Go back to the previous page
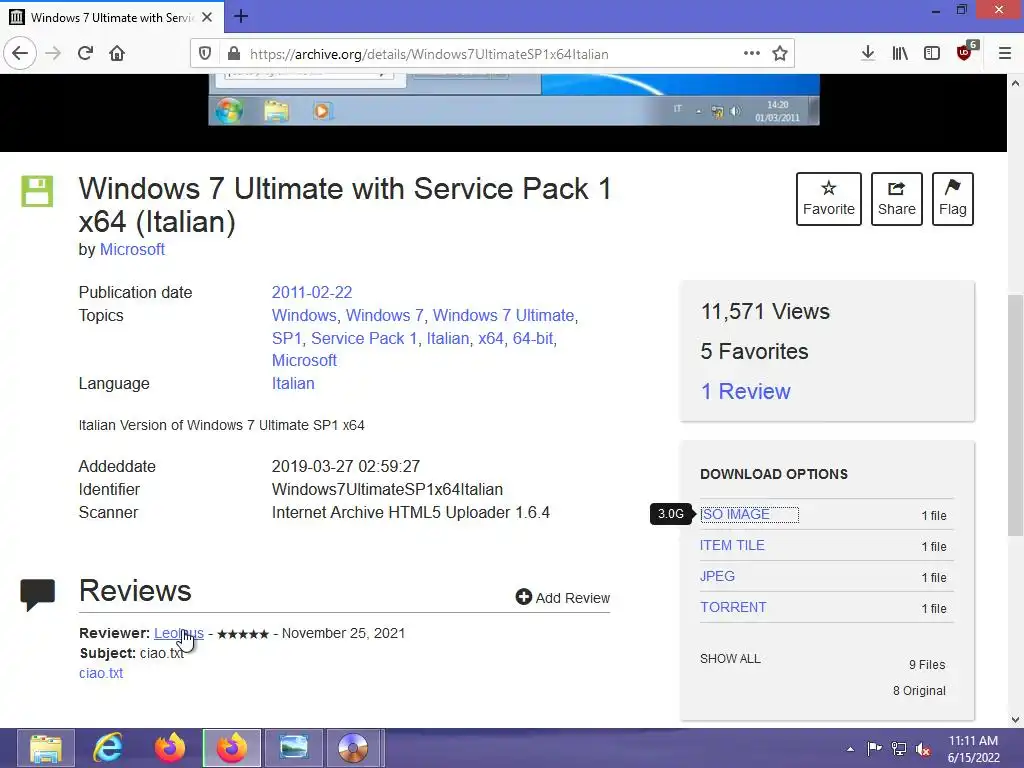 20,53
